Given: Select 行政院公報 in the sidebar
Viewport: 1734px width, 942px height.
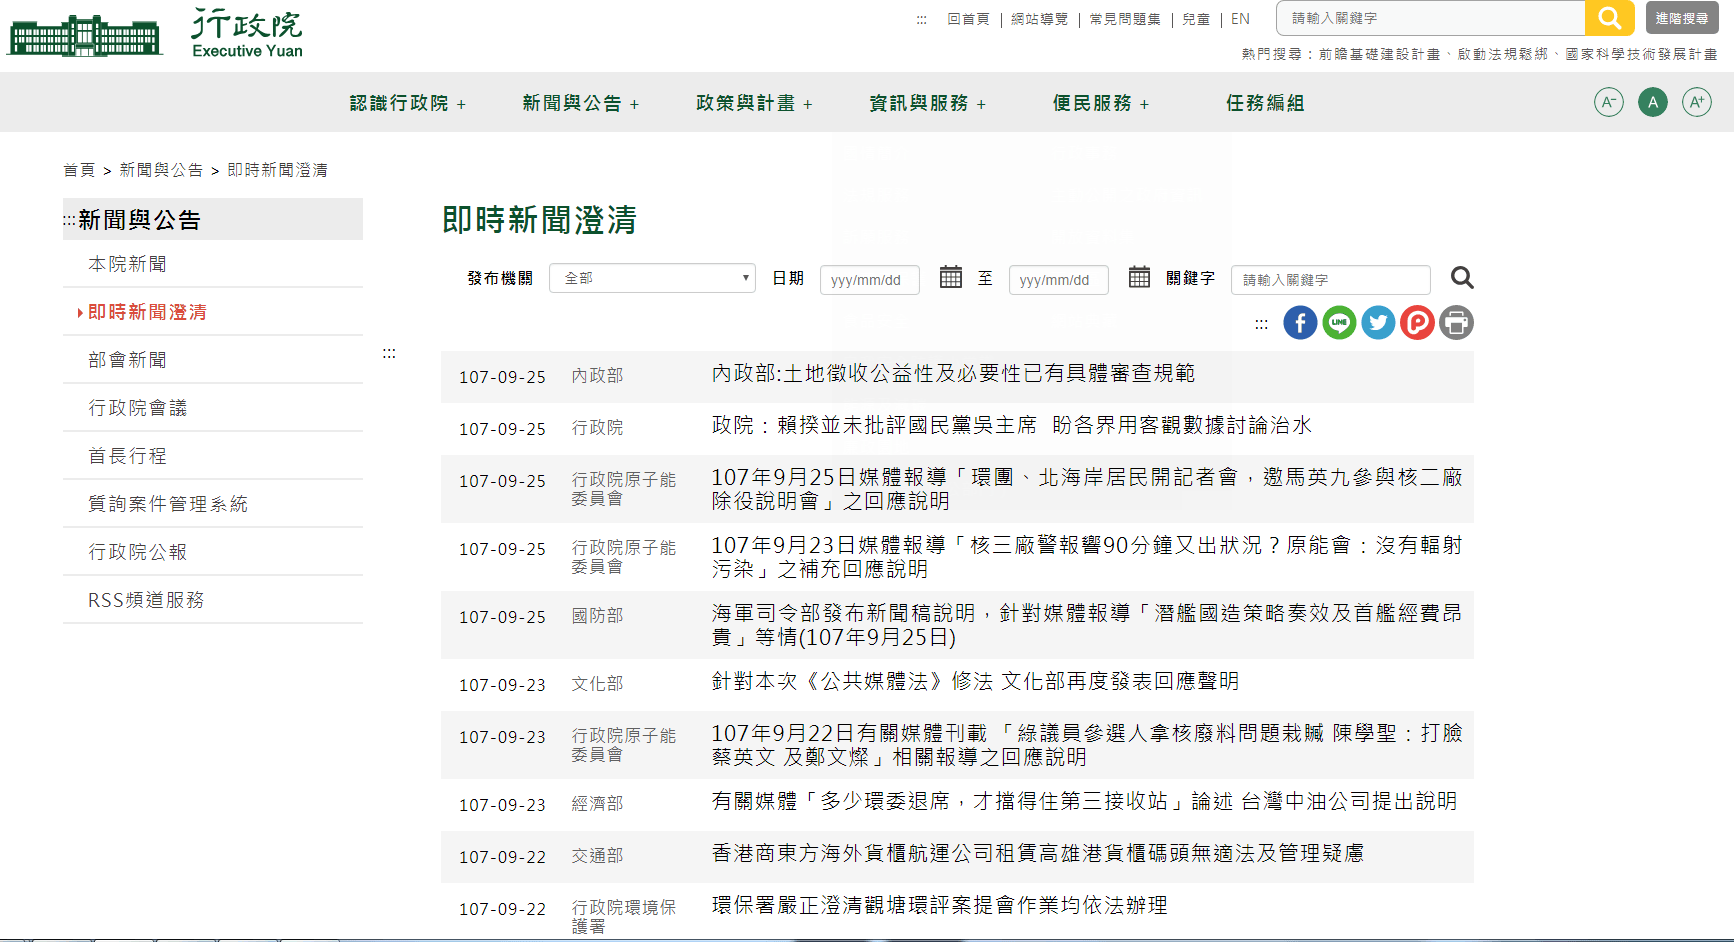Looking at the screenshot, I should point(138,552).
